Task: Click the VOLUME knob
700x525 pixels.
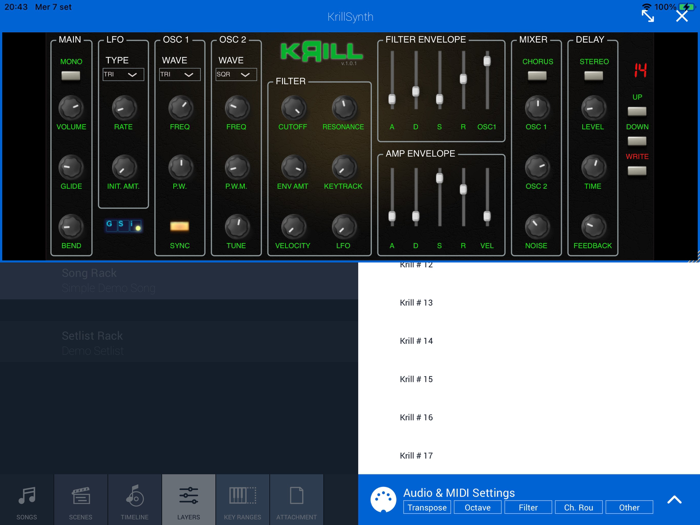Action: [71, 108]
